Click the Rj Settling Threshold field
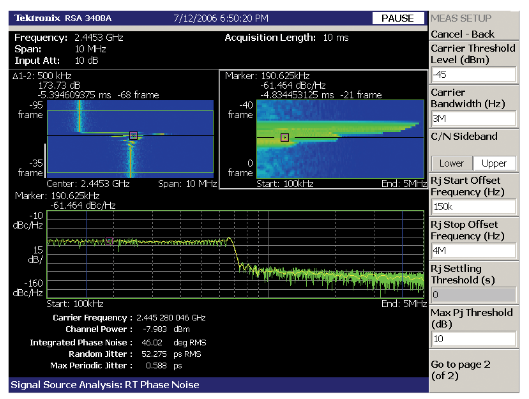529x399 pixels. point(474,294)
